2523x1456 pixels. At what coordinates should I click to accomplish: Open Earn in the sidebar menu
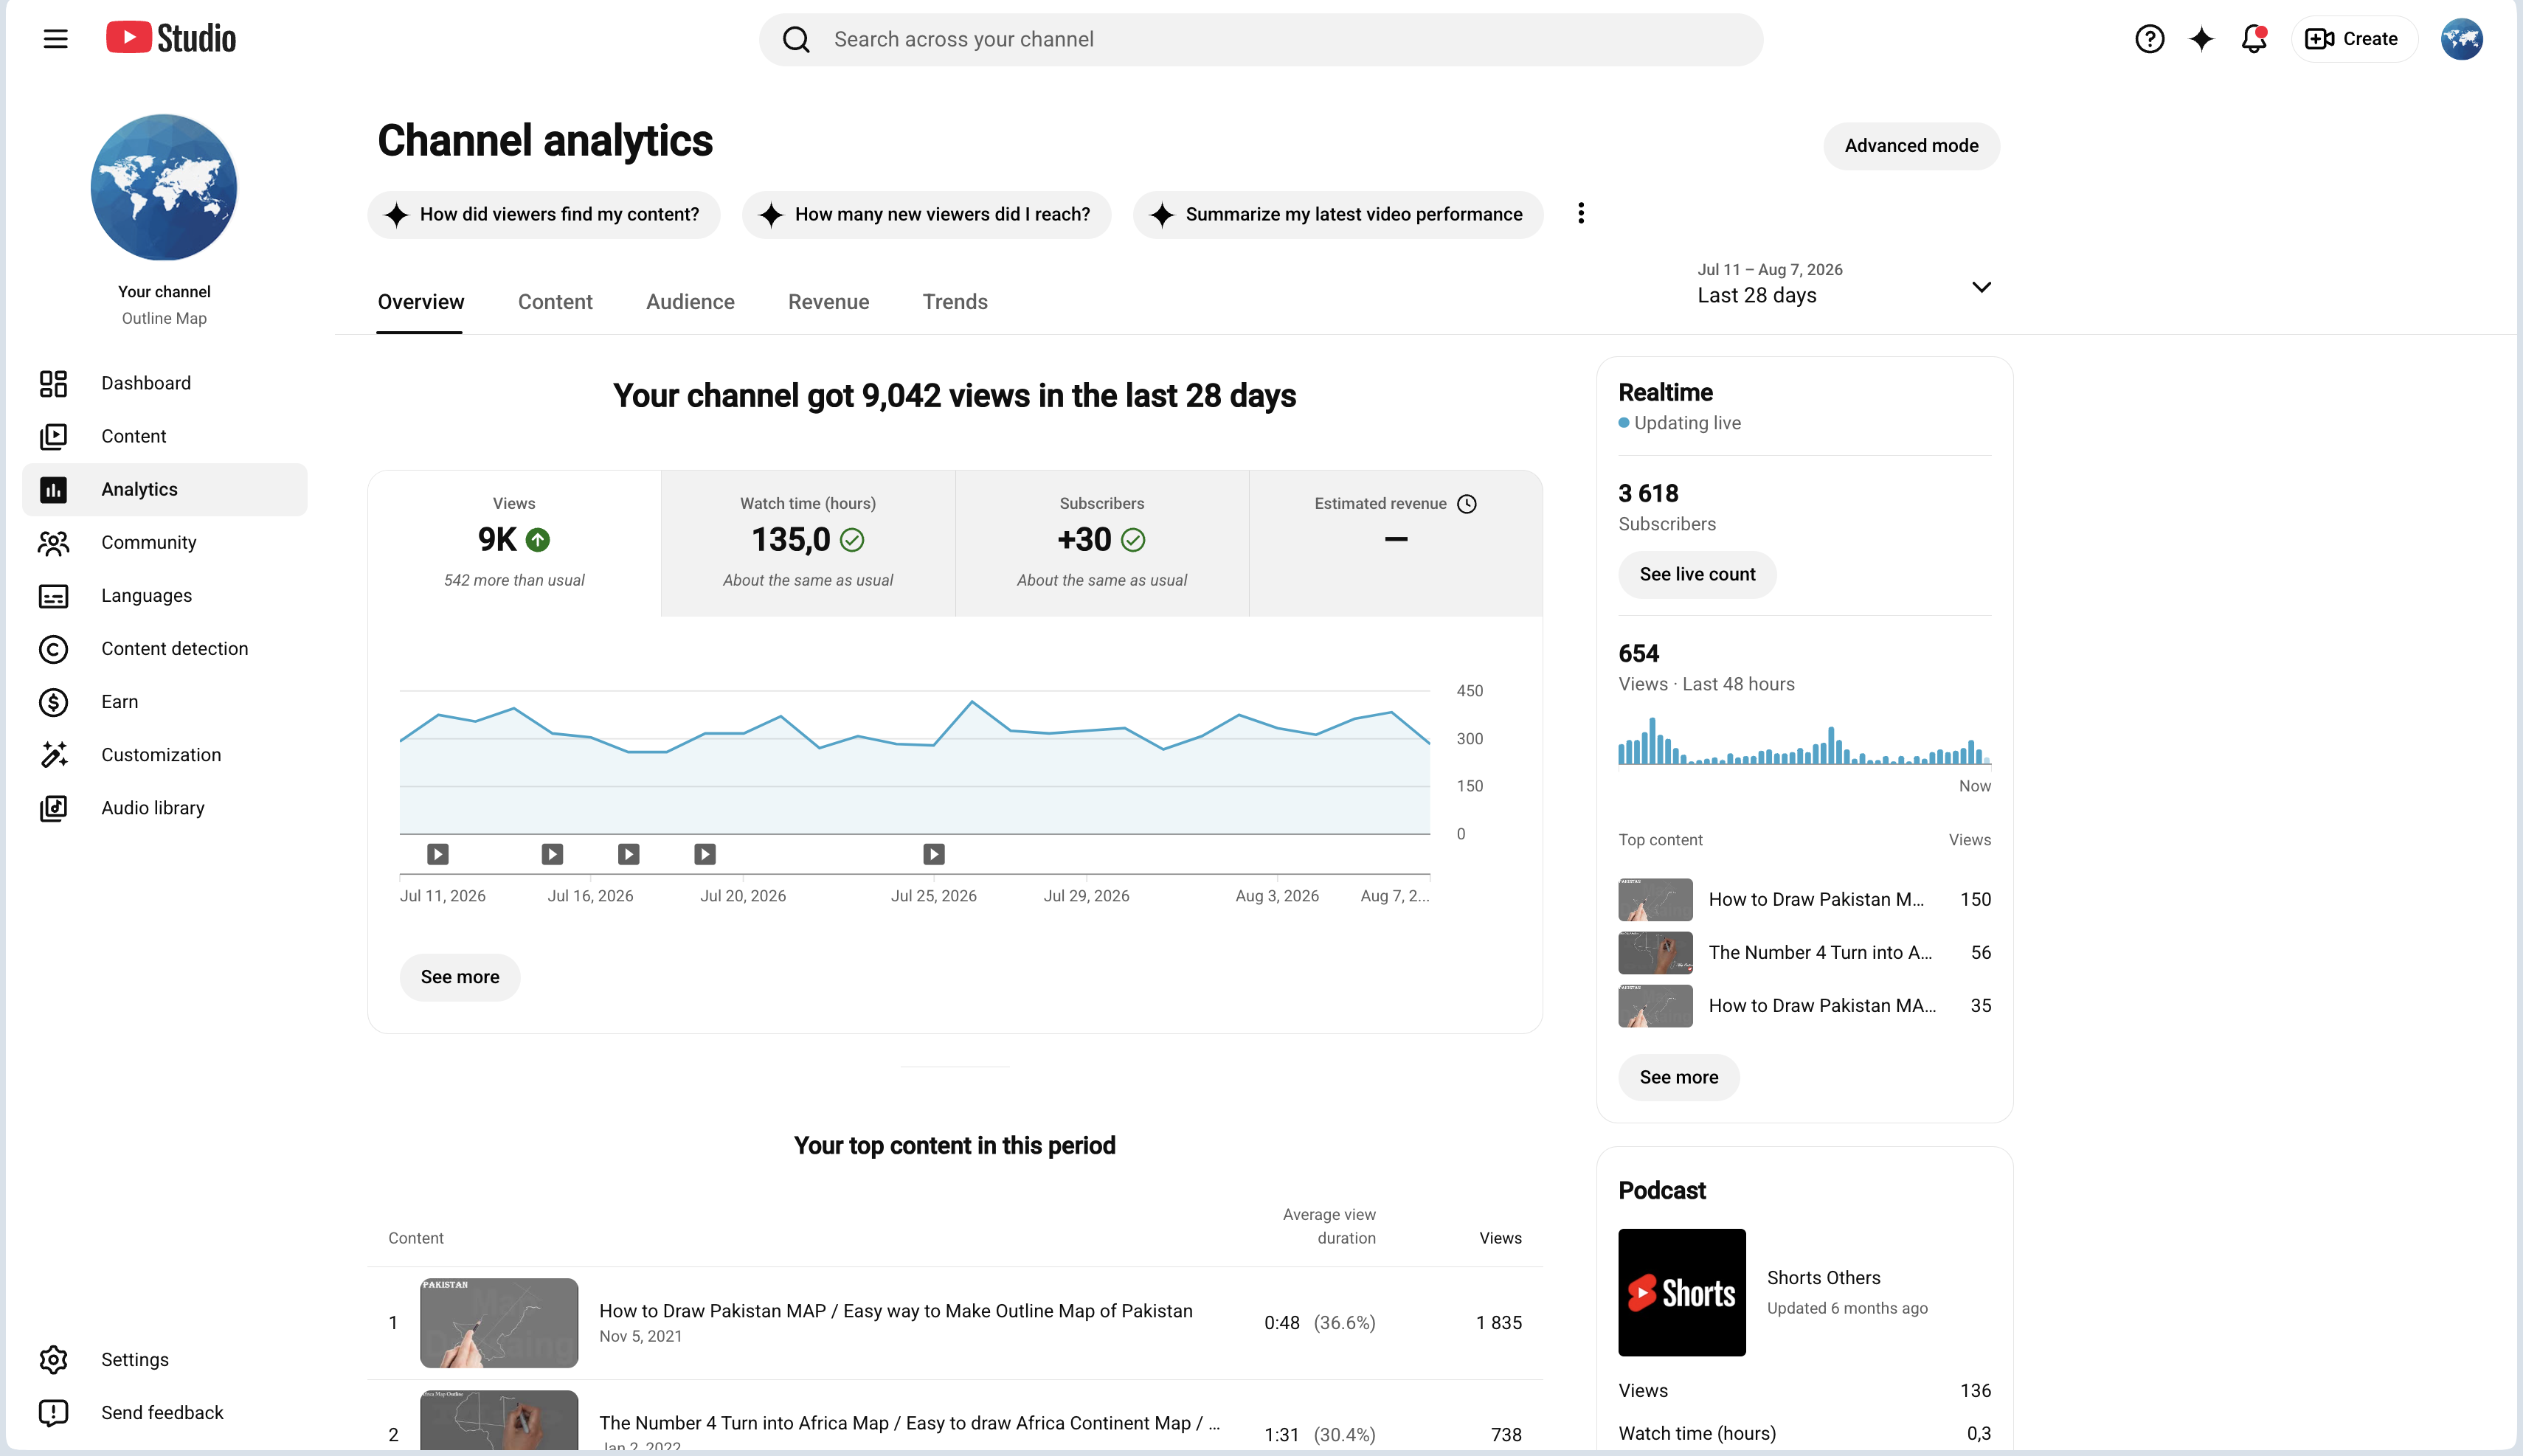165,702
